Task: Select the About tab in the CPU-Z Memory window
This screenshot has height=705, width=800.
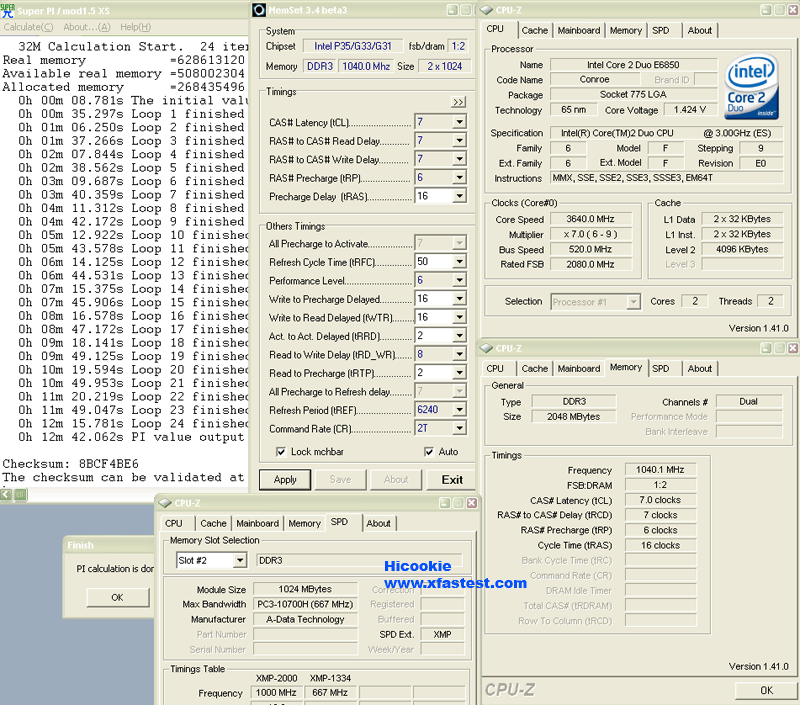Action: [700, 369]
